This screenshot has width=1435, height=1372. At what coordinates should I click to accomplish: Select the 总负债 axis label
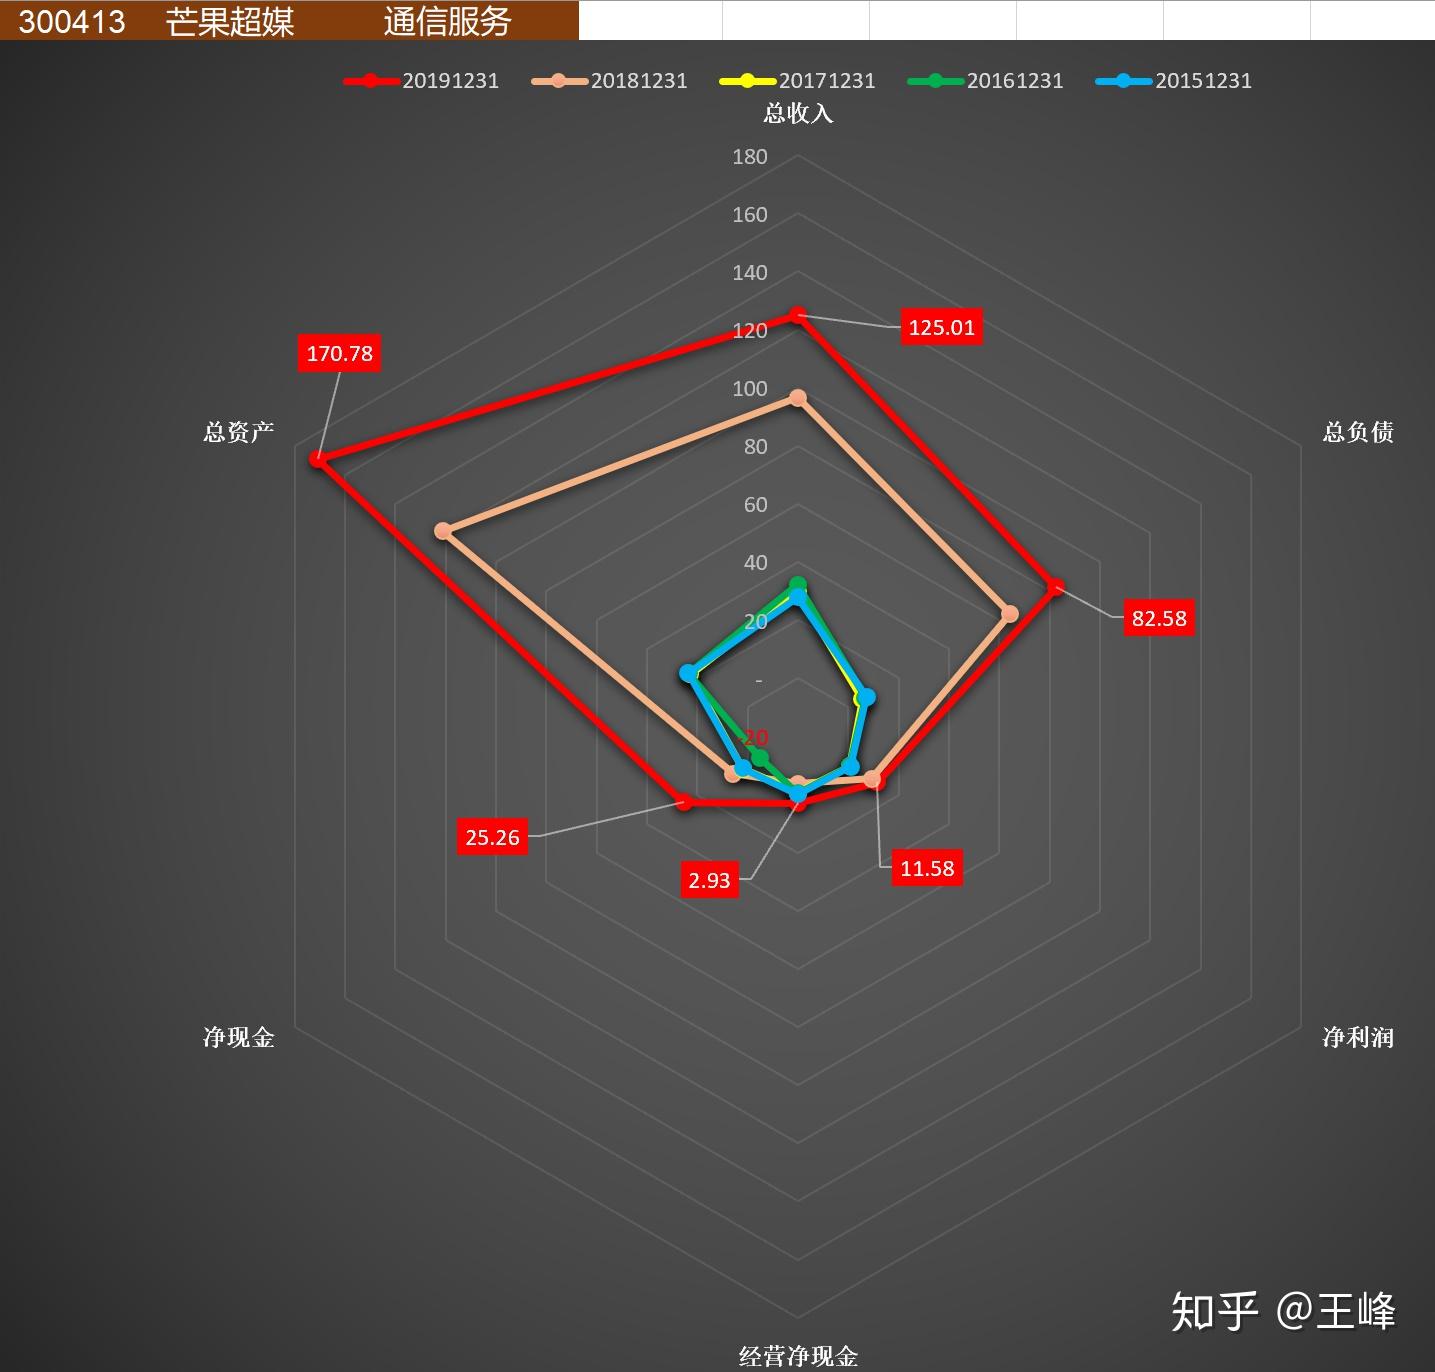click(1357, 432)
